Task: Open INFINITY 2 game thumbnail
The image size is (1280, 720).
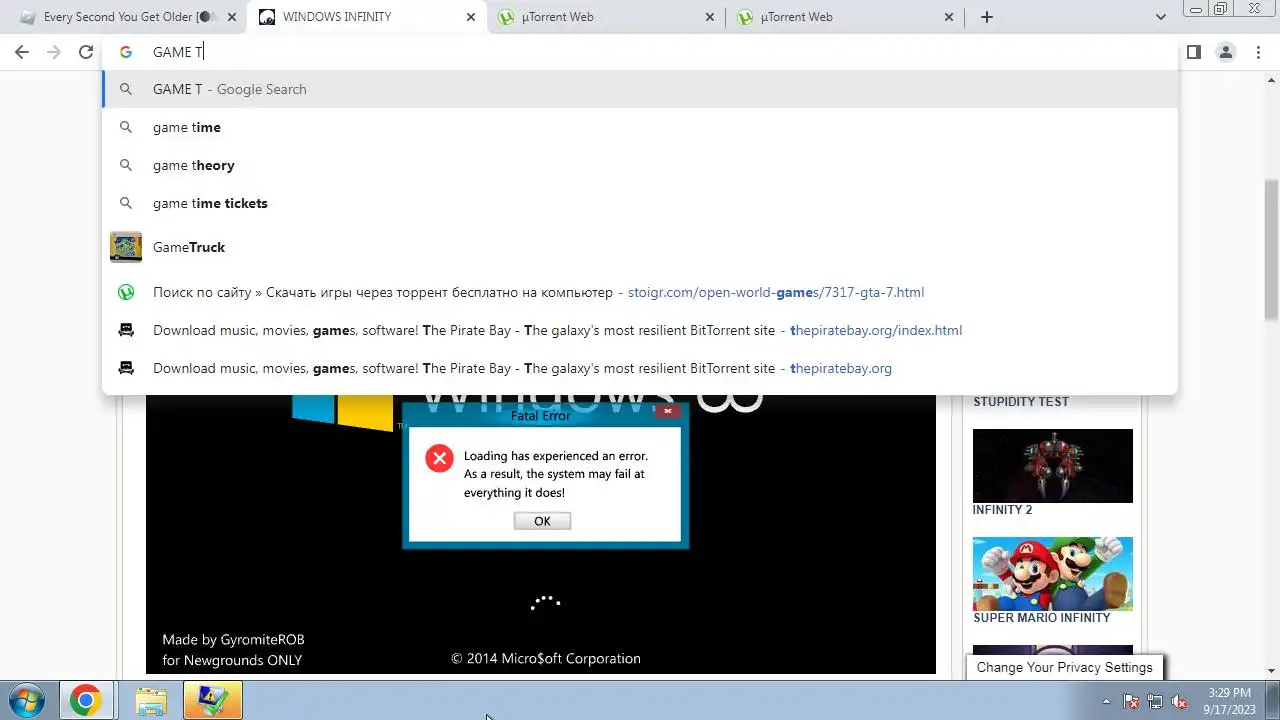Action: 1053,466
